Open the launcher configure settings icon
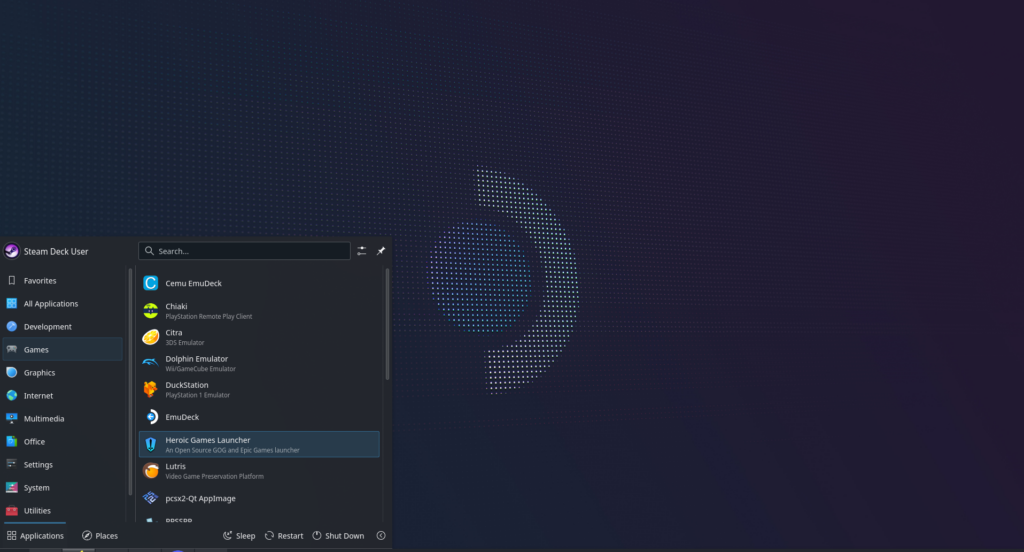Image resolution: width=1024 pixels, height=552 pixels. point(361,251)
